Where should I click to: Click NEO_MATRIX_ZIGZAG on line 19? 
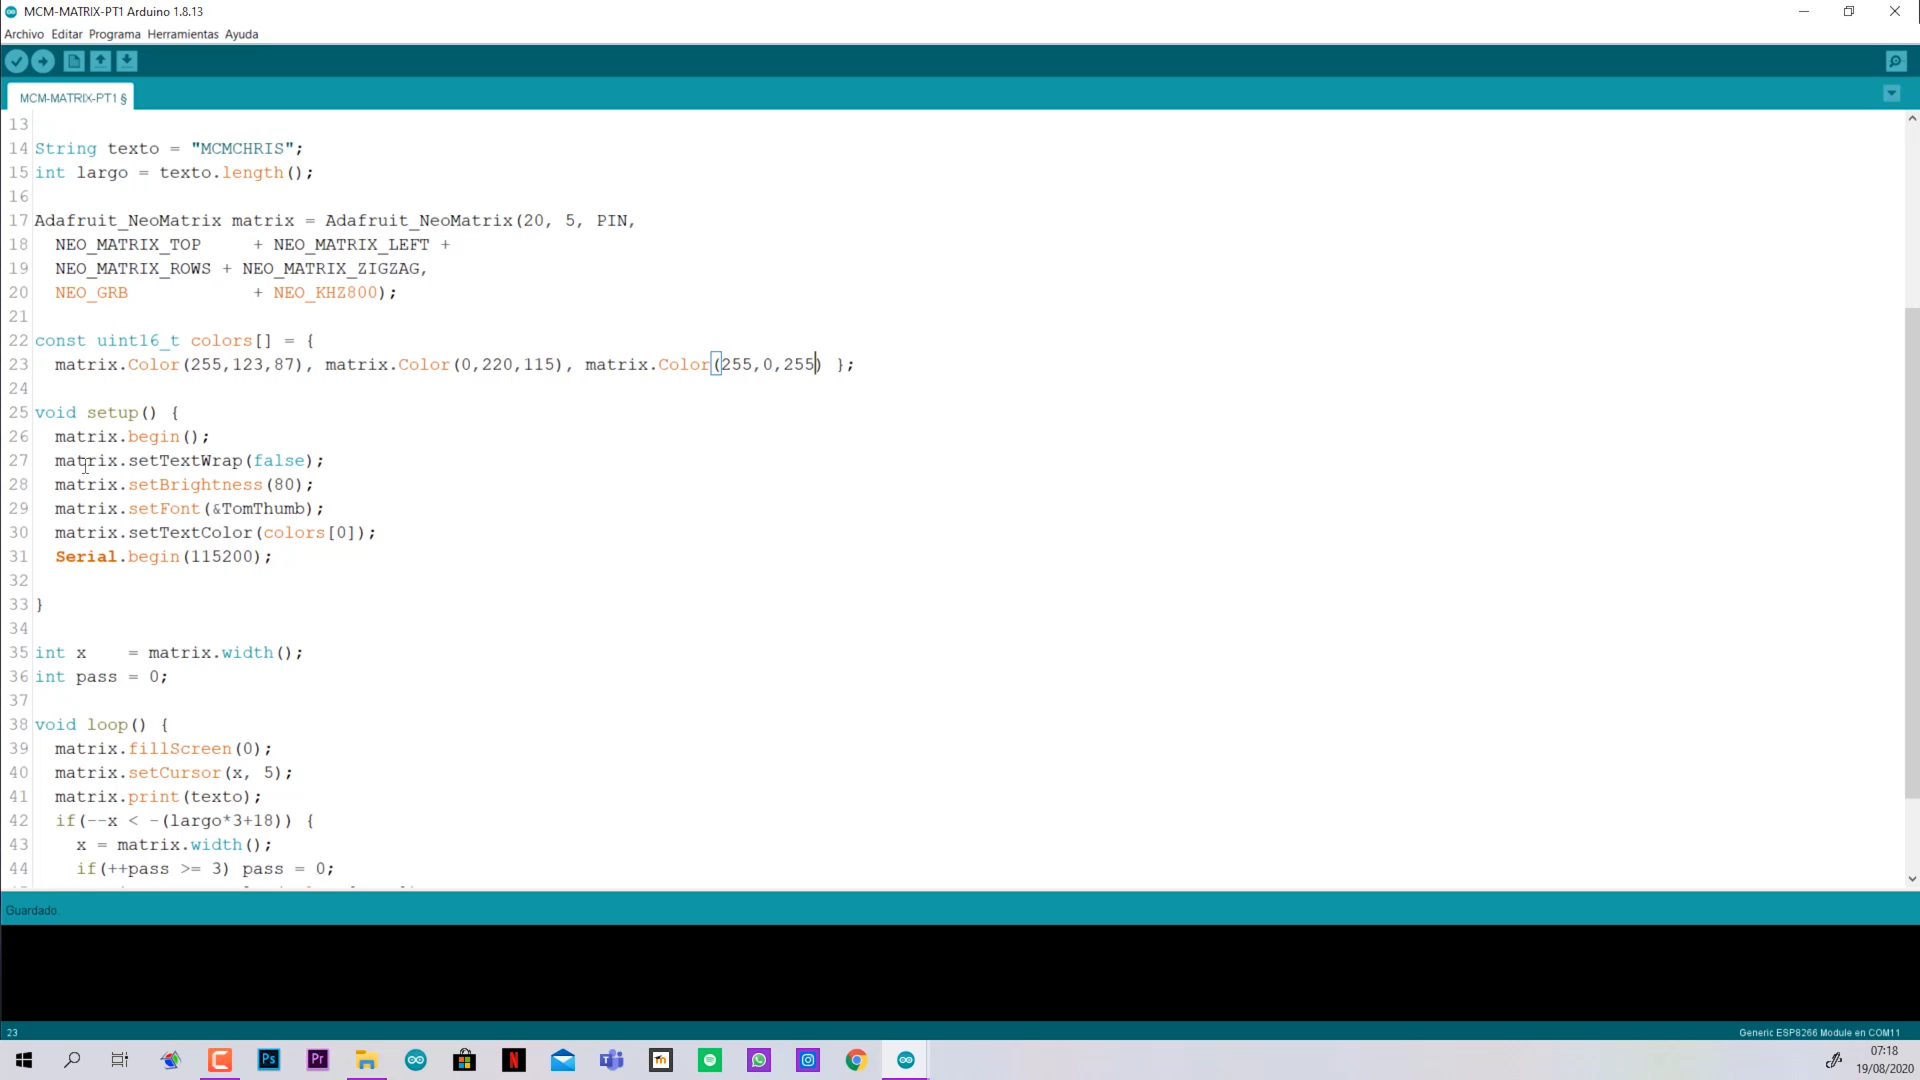tap(332, 268)
